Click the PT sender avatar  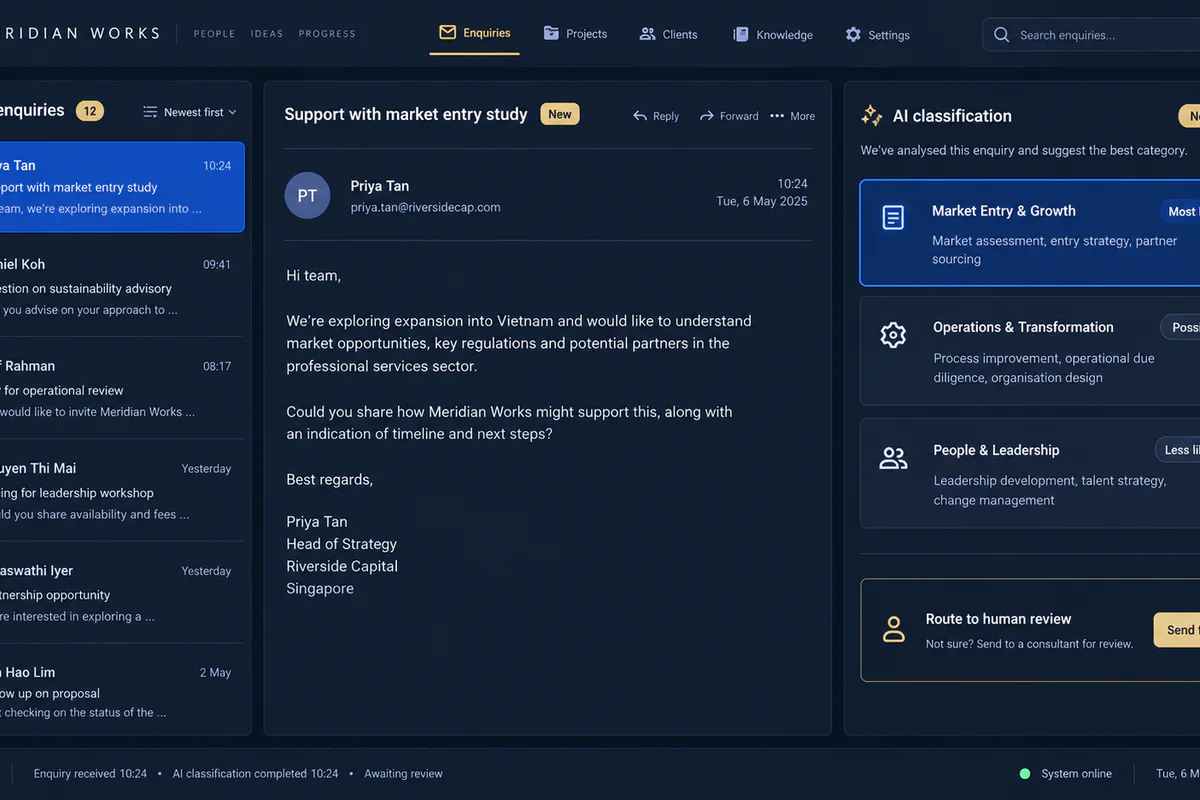coord(307,195)
